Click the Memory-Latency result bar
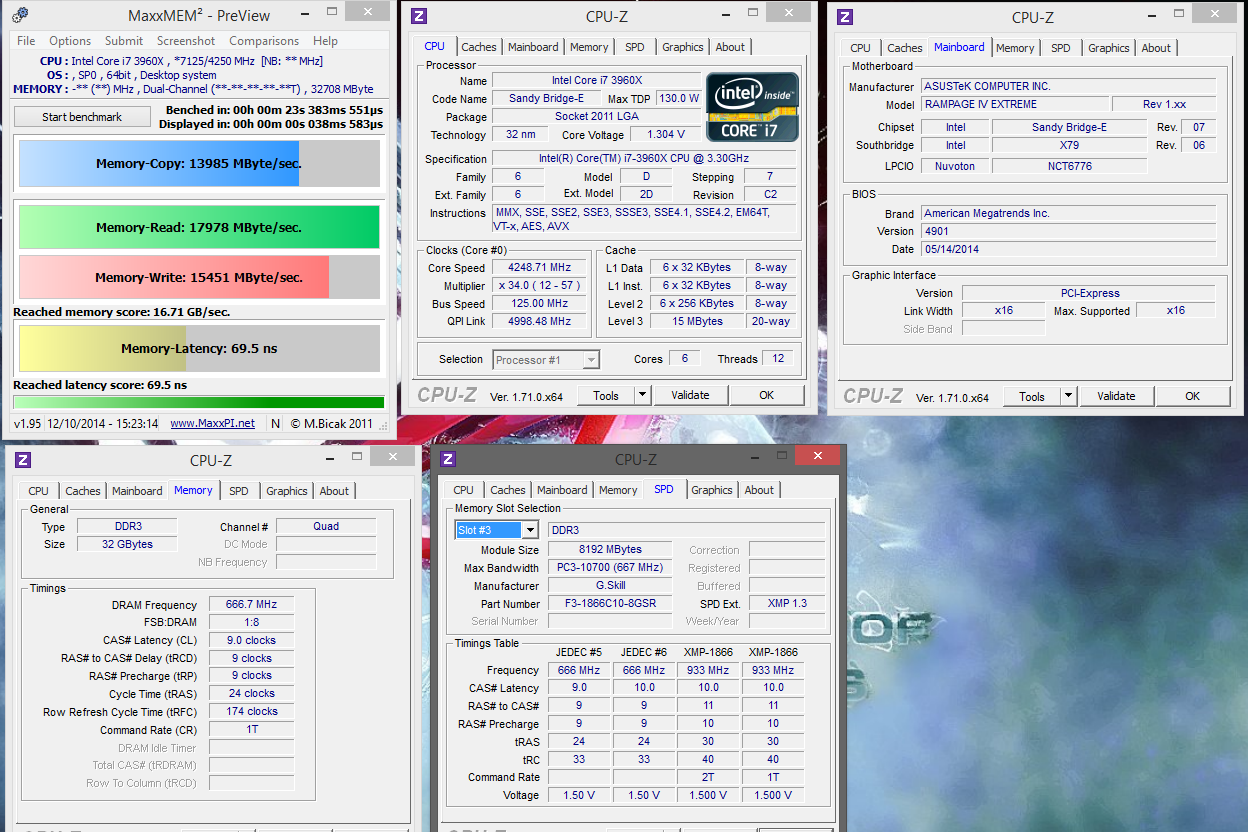This screenshot has width=1248, height=832. tap(199, 349)
